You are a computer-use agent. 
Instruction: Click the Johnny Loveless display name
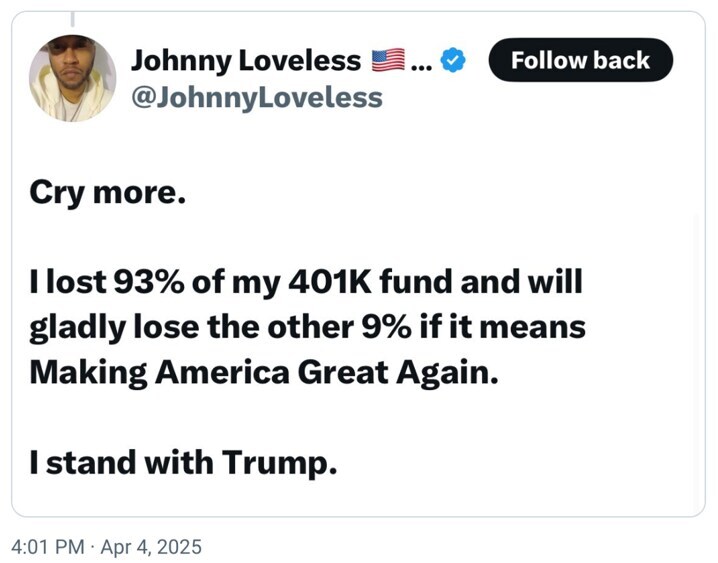[x=245, y=61]
